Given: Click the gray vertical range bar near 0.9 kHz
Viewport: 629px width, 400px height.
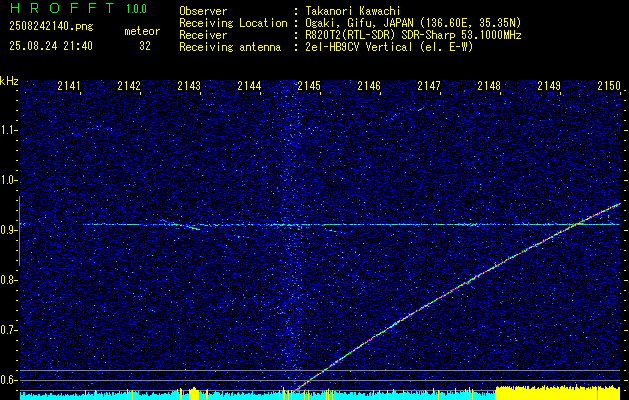Looking at the screenshot, I should point(19,231).
